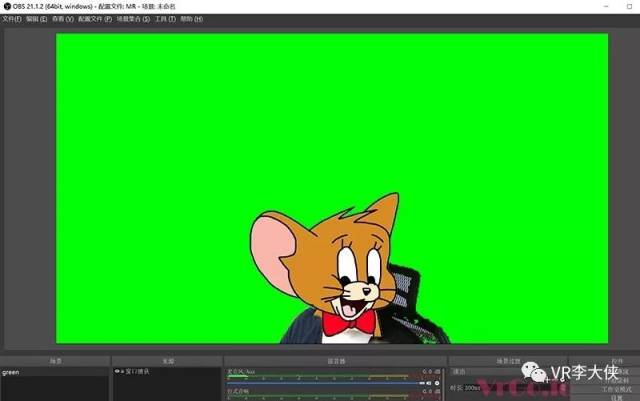Select the green scene in scene list
This screenshot has width=640, height=401.
[12, 372]
